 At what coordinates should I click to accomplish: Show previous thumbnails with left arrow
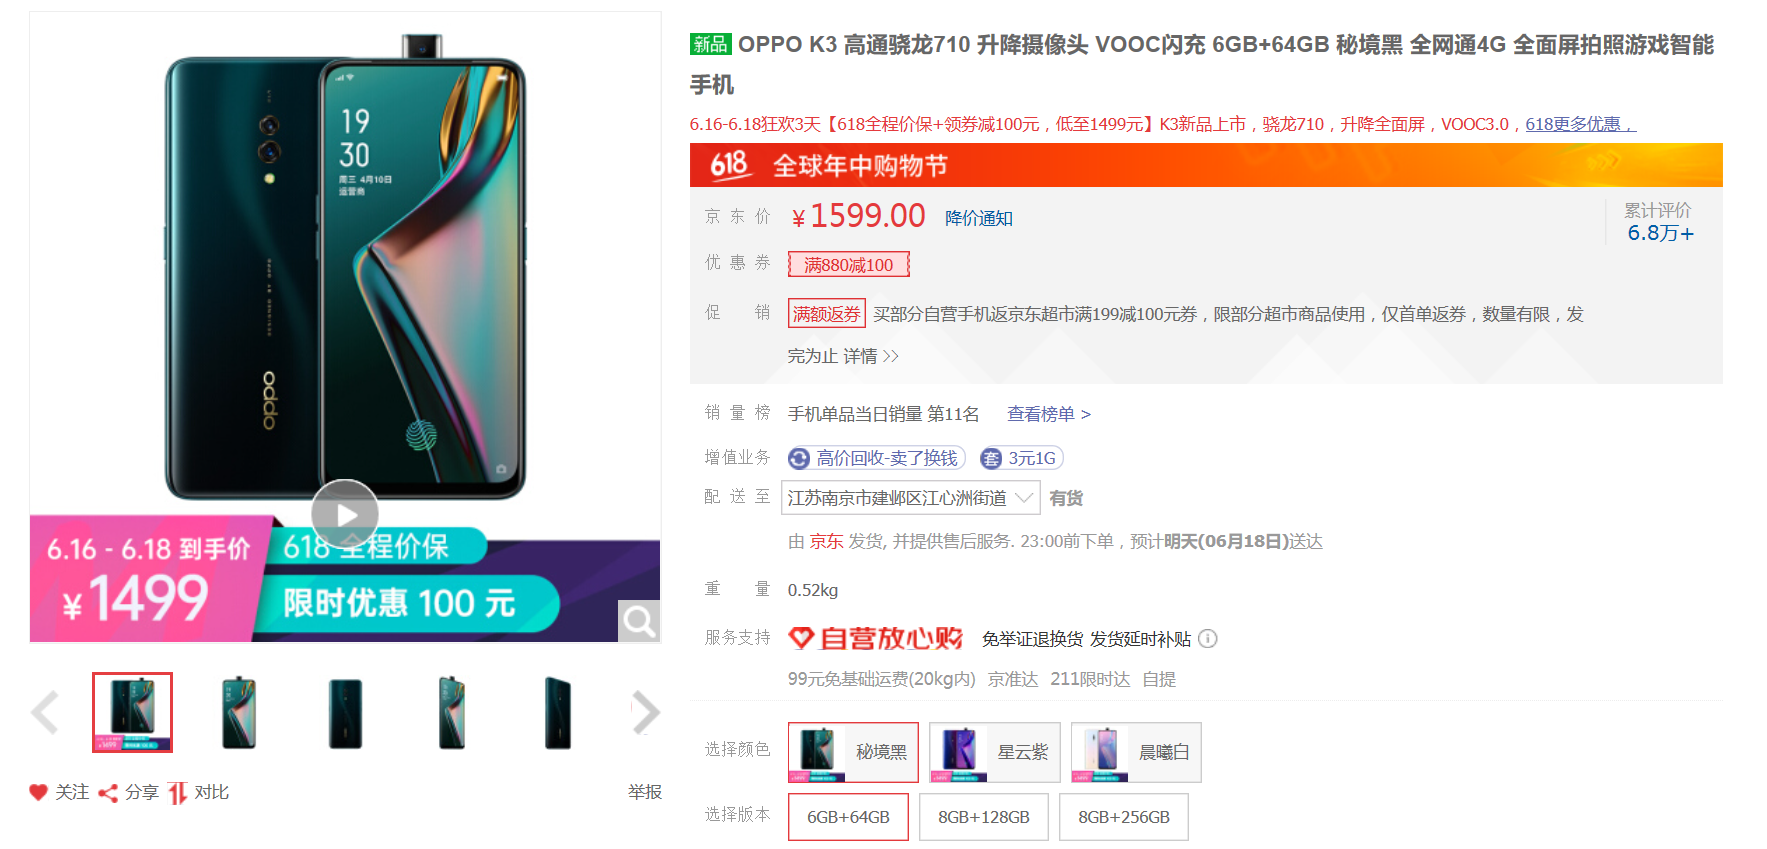tap(45, 713)
